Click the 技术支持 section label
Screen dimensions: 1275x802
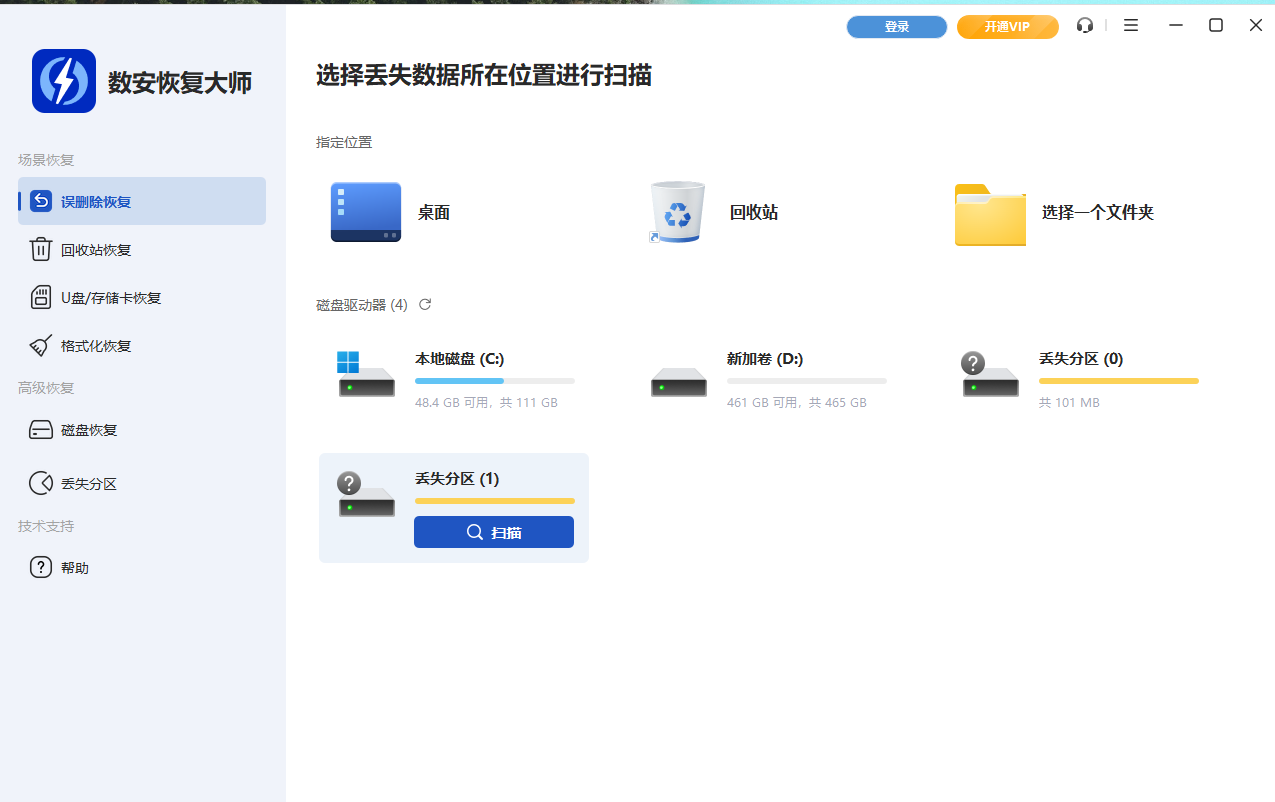click(x=46, y=525)
